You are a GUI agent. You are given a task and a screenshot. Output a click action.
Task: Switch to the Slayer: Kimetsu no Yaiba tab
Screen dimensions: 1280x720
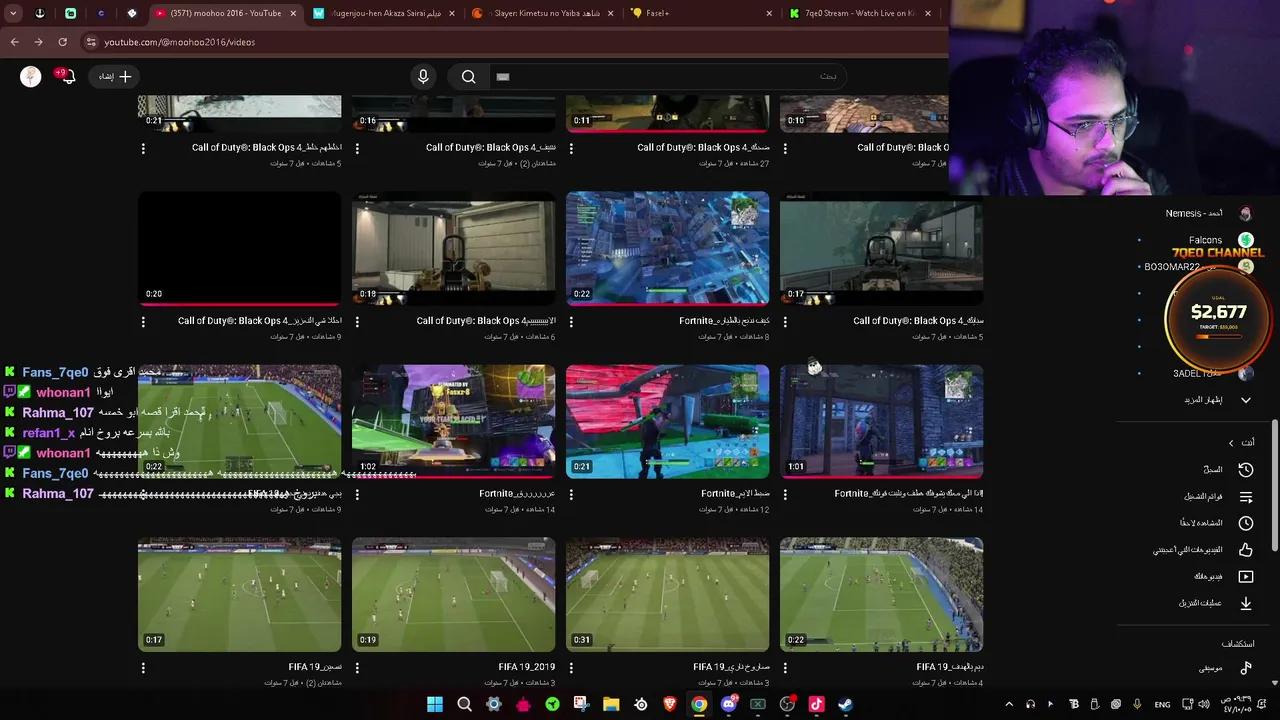click(541, 13)
